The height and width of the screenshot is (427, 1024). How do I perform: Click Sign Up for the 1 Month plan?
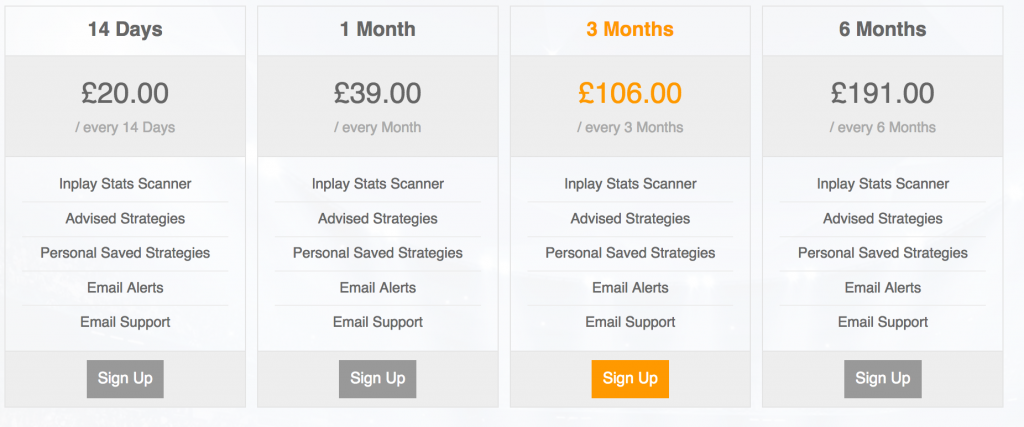377,379
